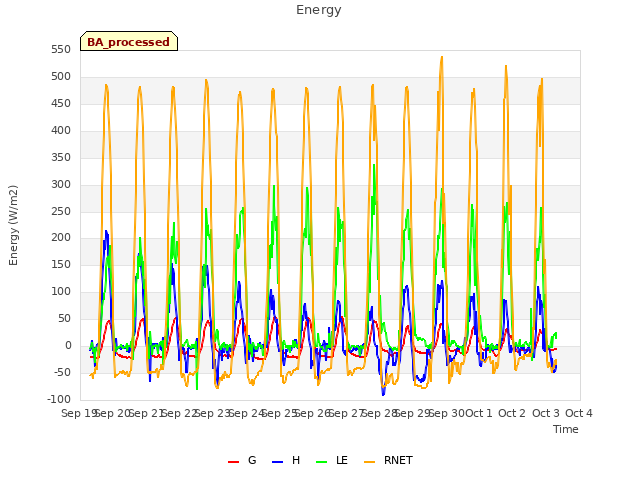Image resolution: width=640 pixels, height=480 pixels.
Task: Click the blue H legend swatch
Action: coord(277,462)
